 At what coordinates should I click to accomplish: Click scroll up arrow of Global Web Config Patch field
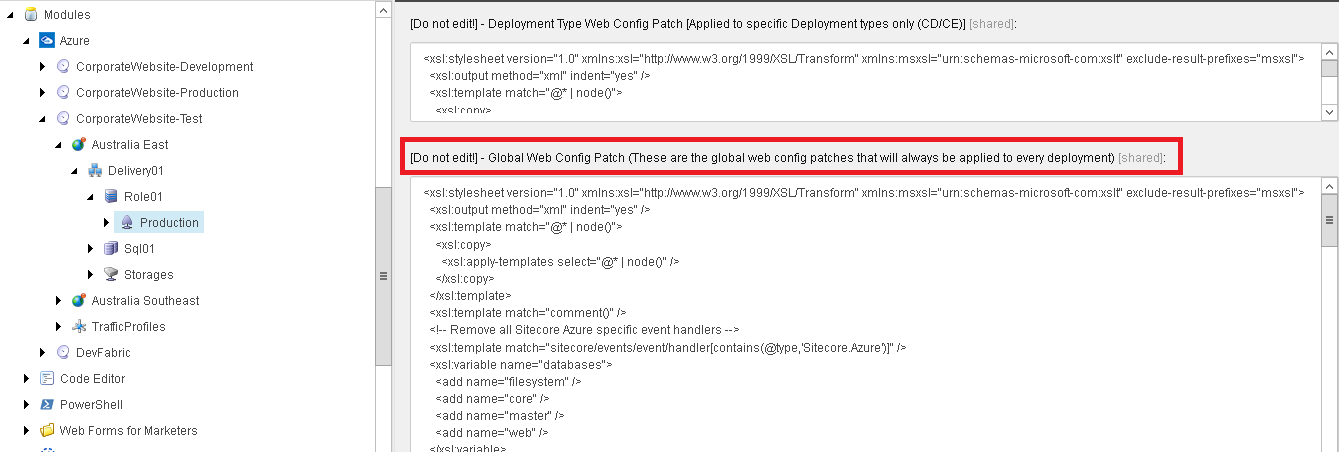(x=1329, y=187)
